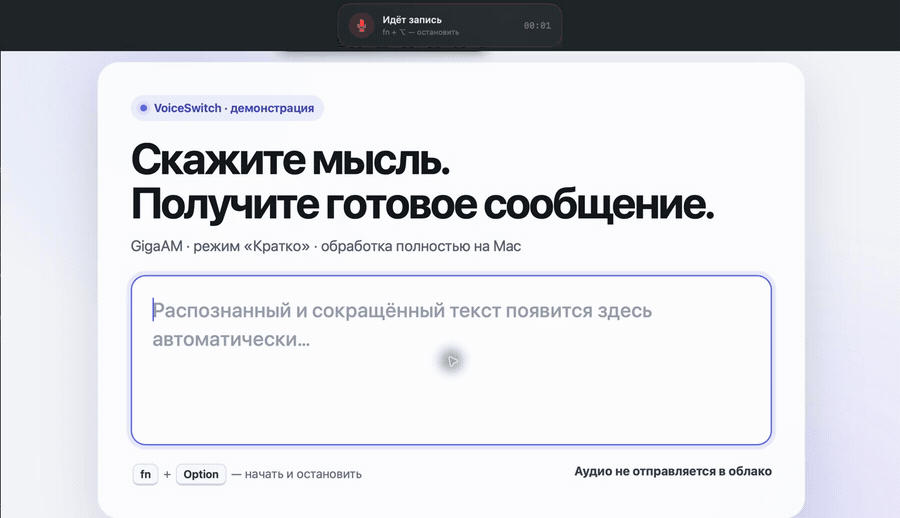Click the 00:01 recording timer
Screen dimensions: 900x518
click(x=537, y=26)
